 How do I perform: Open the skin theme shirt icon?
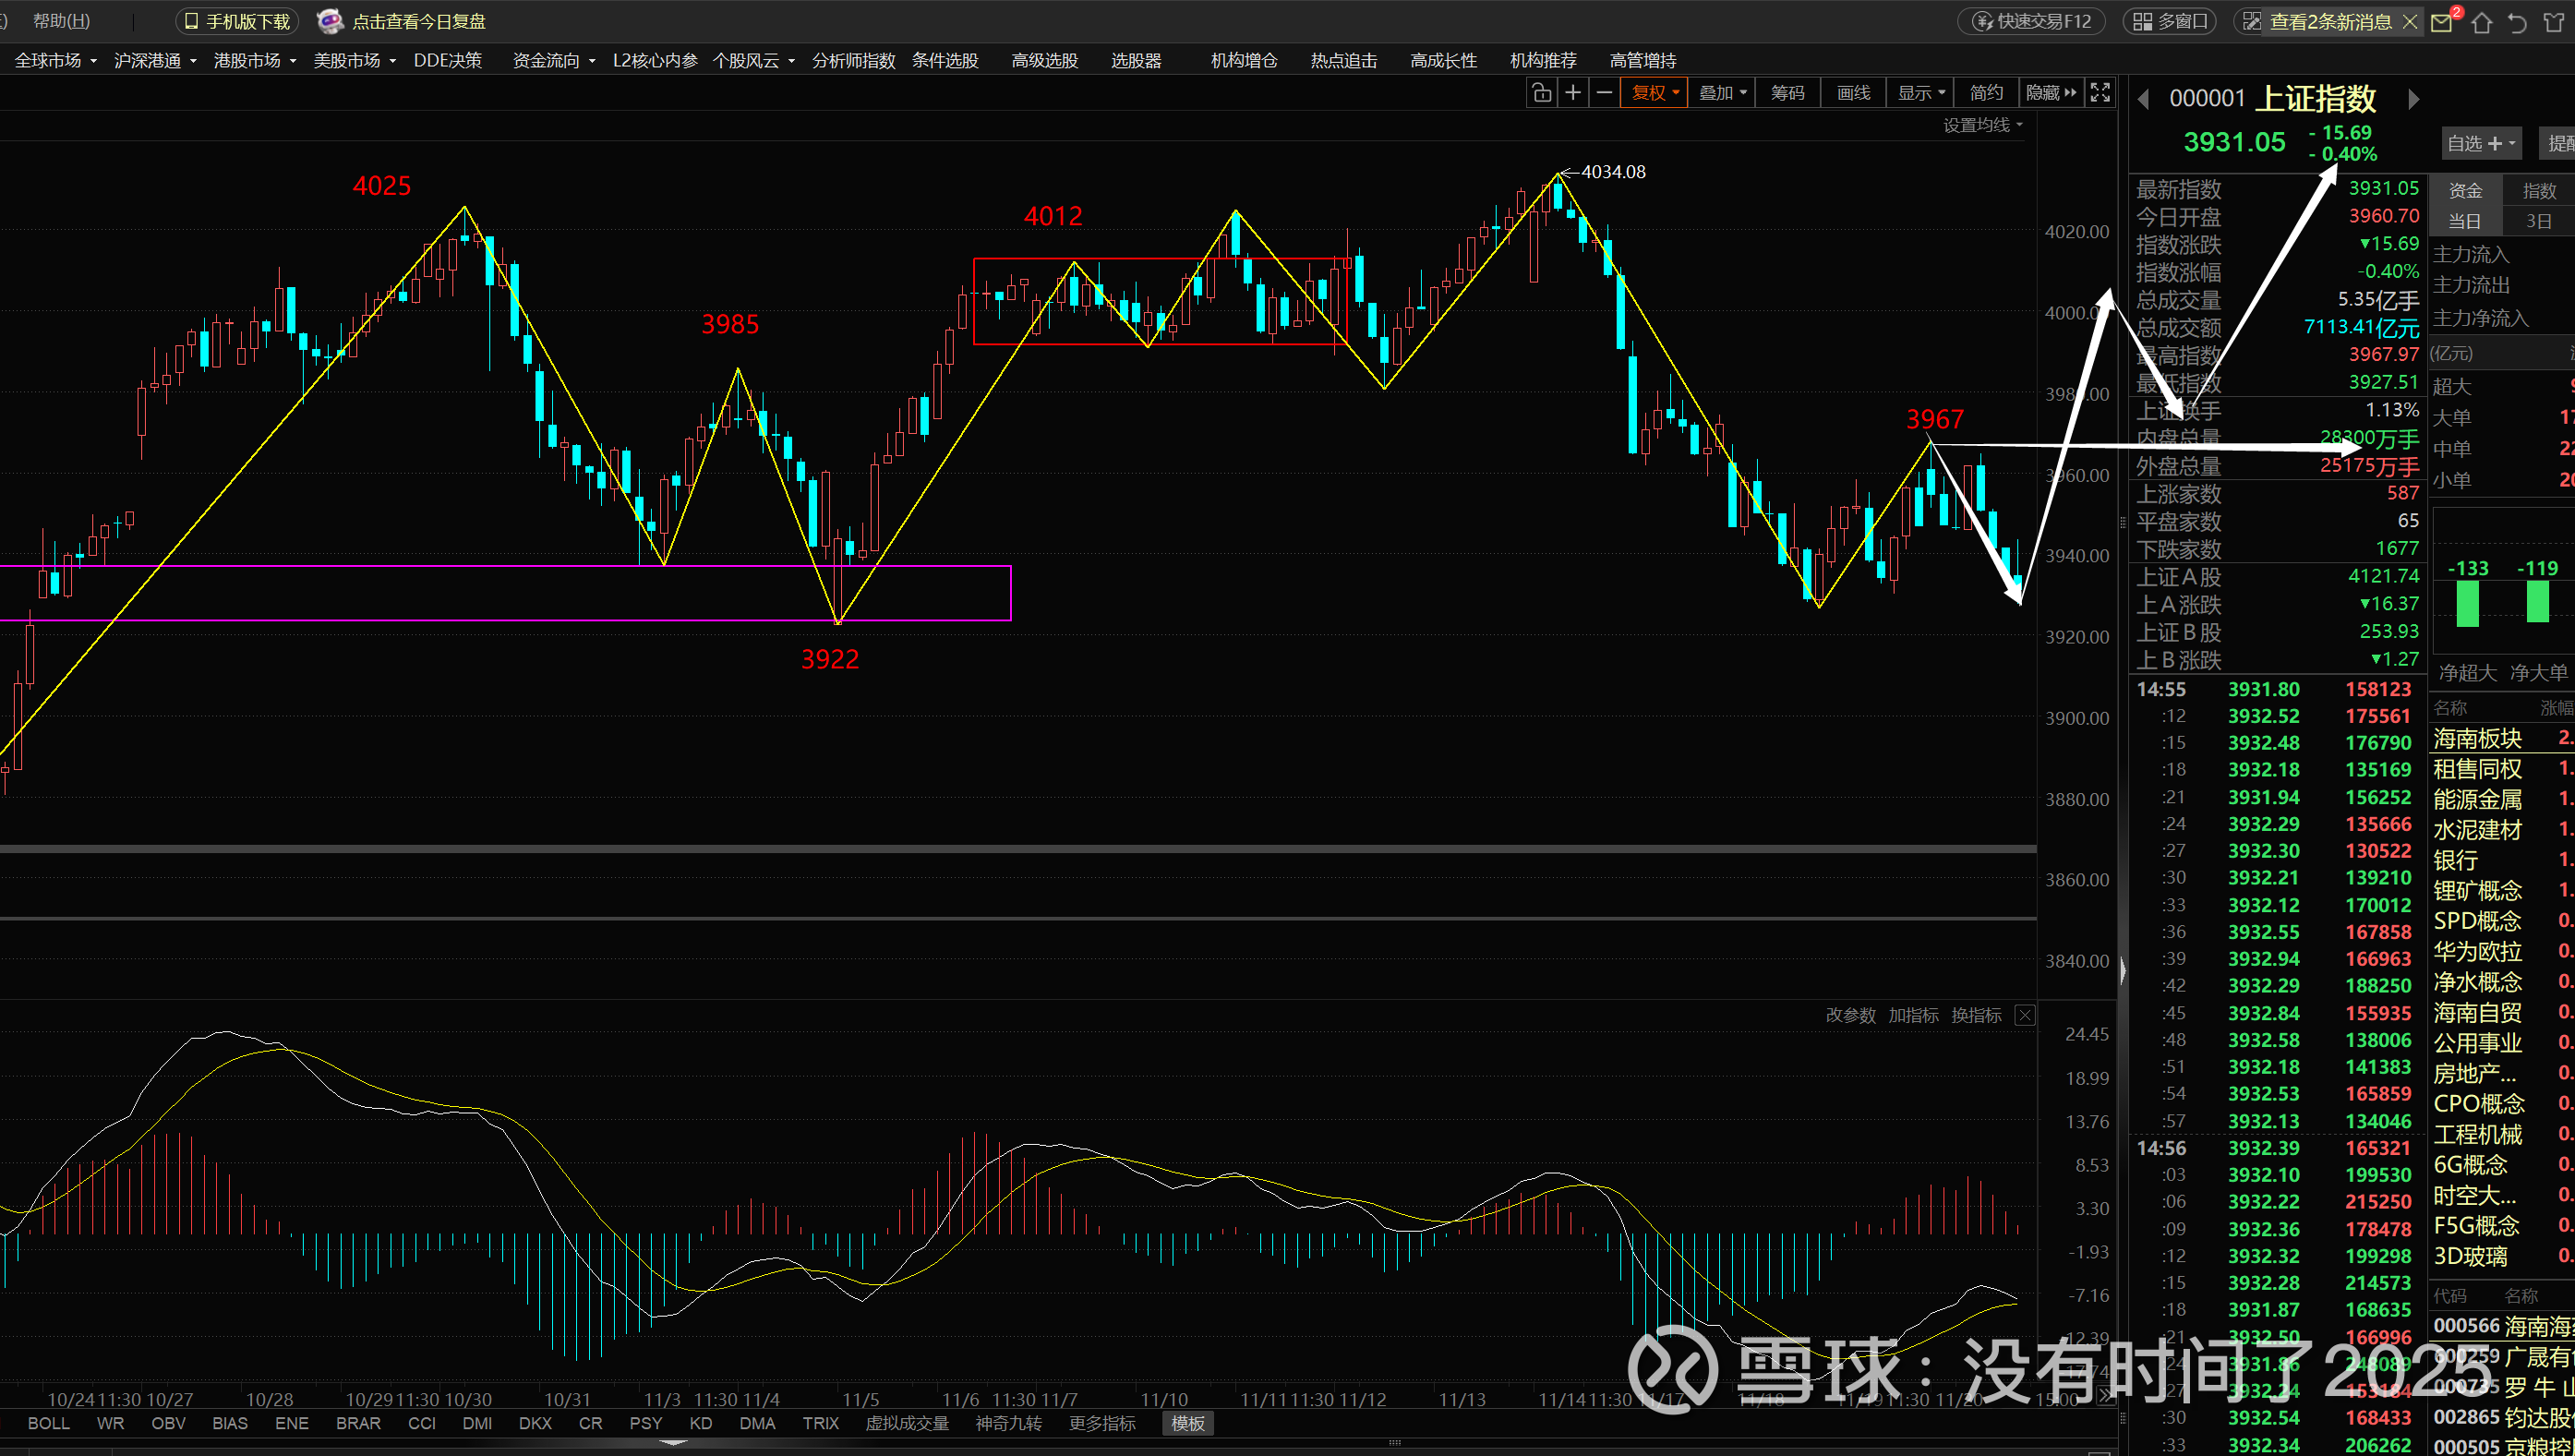coord(2553,22)
